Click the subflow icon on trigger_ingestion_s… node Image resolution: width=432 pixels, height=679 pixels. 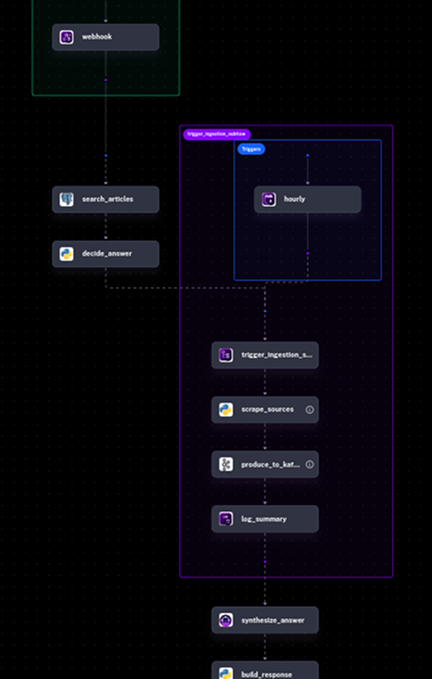pyautogui.click(x=226, y=355)
